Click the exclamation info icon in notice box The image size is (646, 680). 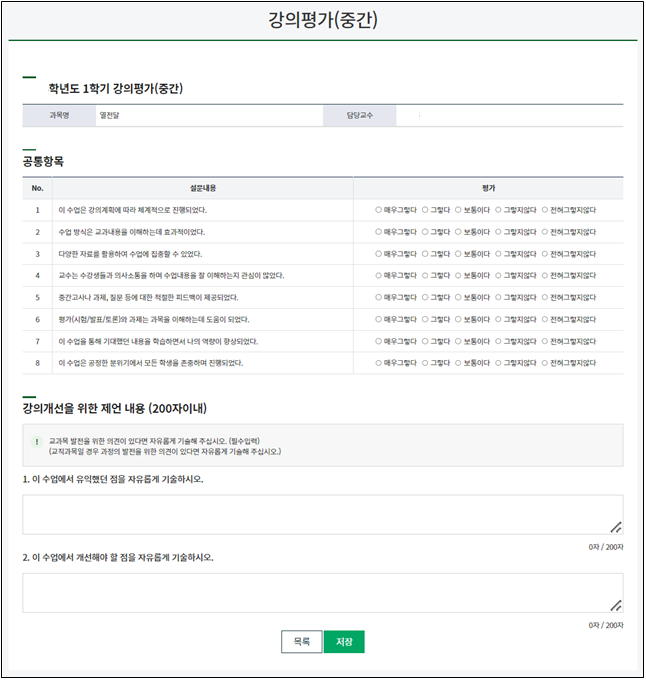point(37,440)
